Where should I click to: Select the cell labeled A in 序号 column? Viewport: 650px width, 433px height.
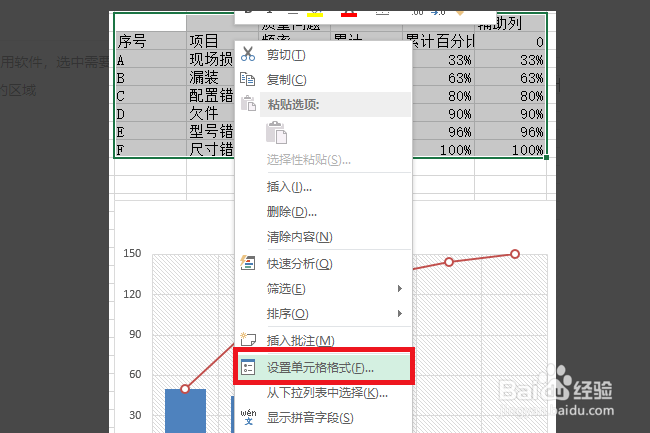pos(150,59)
